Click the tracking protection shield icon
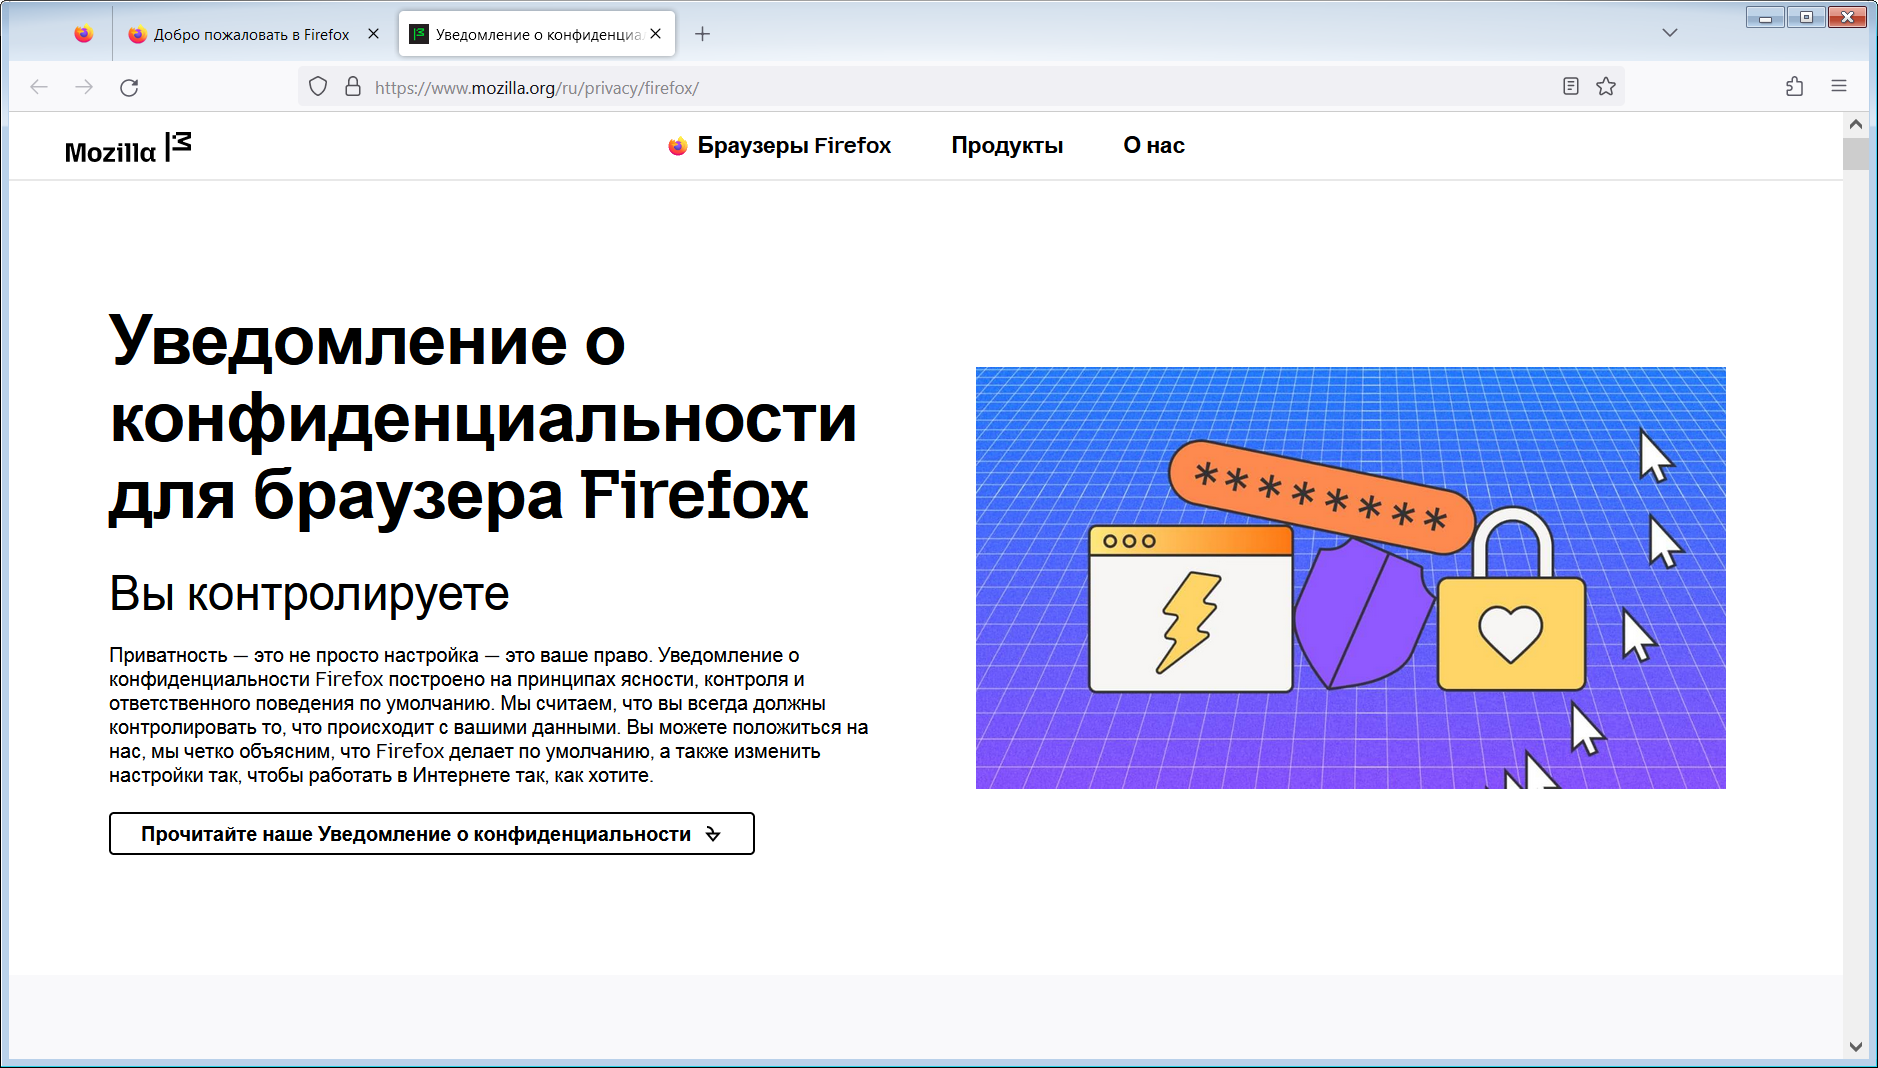The width and height of the screenshot is (1878, 1068). point(318,87)
